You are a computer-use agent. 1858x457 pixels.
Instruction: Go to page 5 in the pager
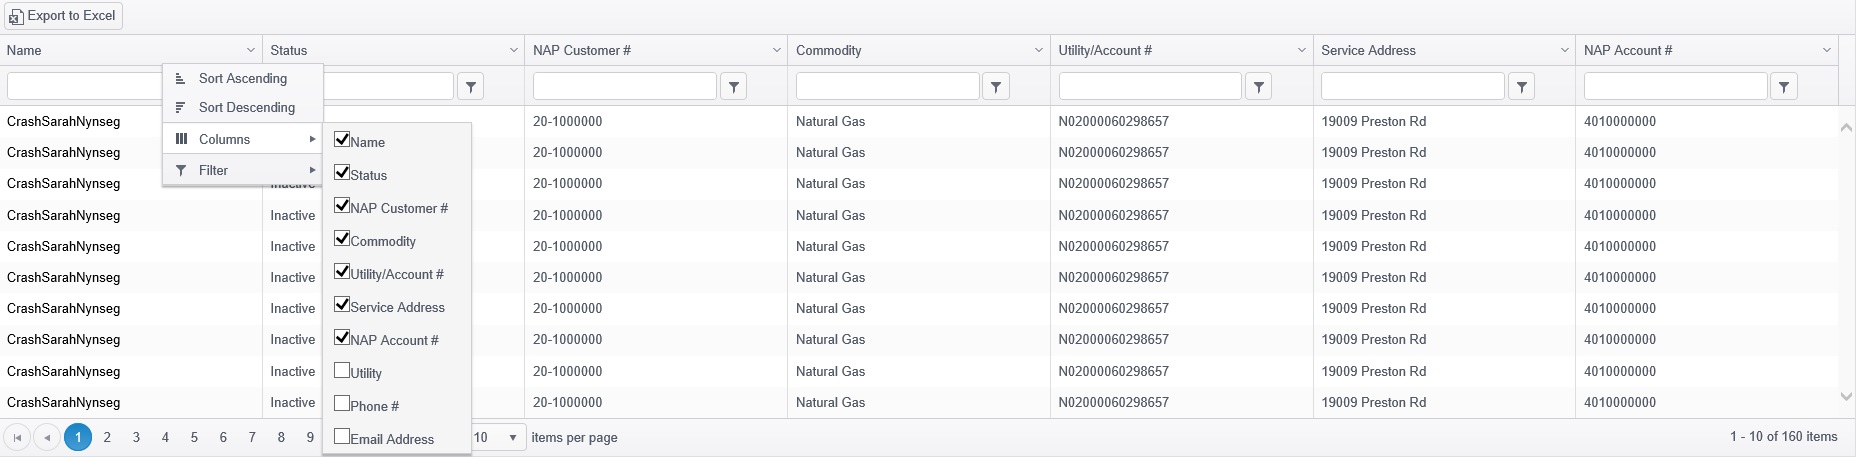(x=194, y=437)
